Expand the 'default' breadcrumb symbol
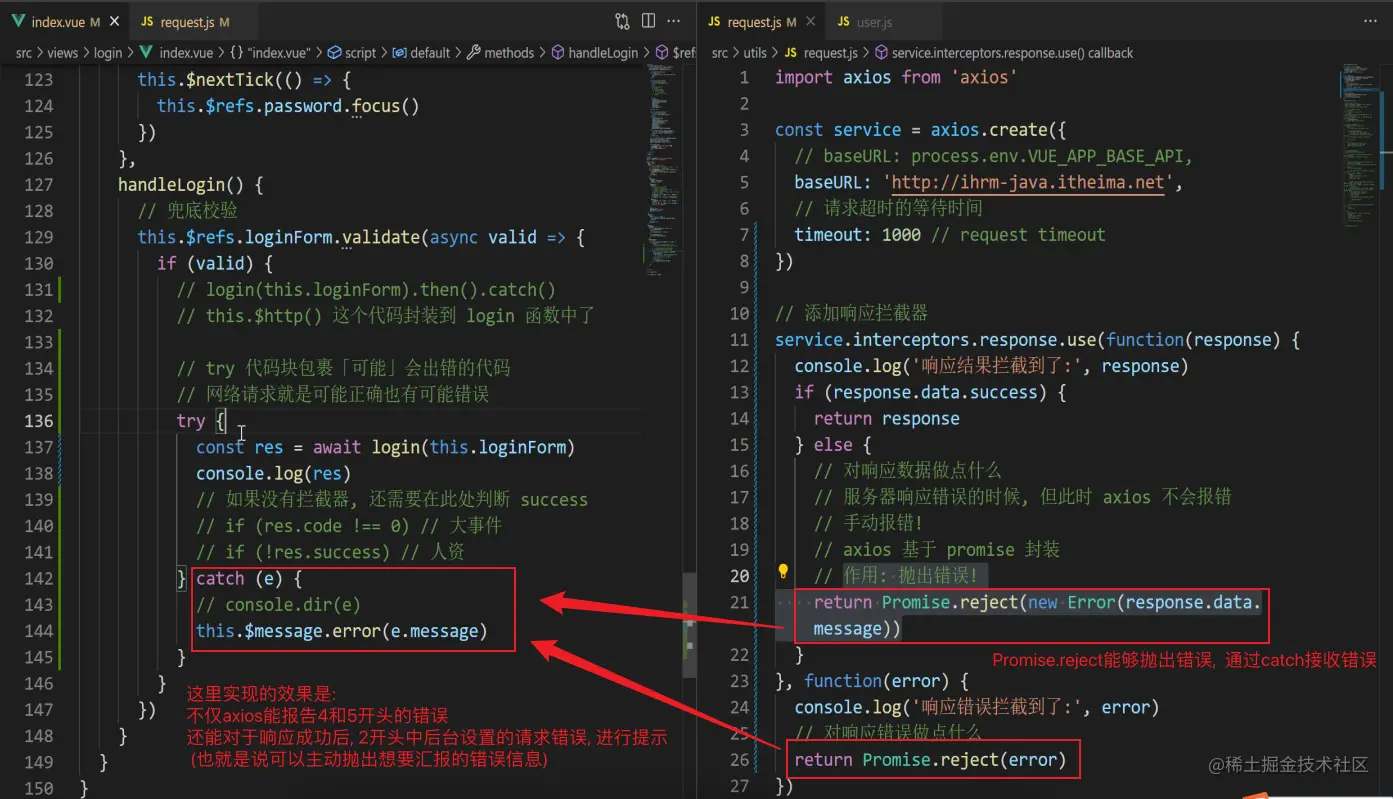Viewport: 1393px width, 799px height. [x=421, y=53]
